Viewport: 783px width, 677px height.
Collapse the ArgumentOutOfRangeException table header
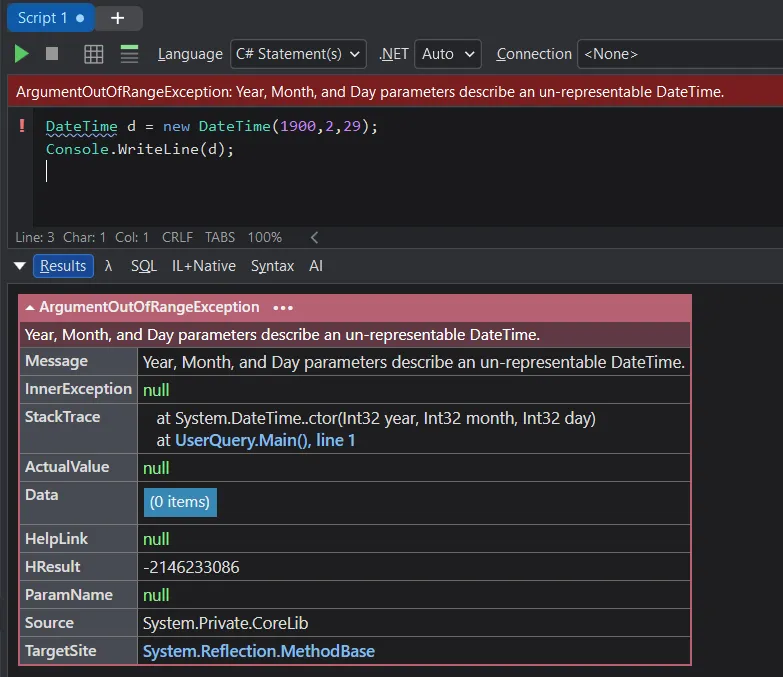(x=31, y=308)
